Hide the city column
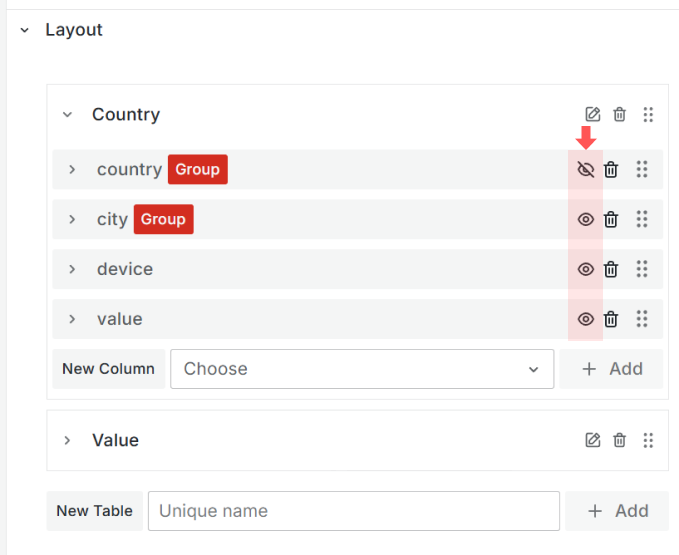 (586, 219)
